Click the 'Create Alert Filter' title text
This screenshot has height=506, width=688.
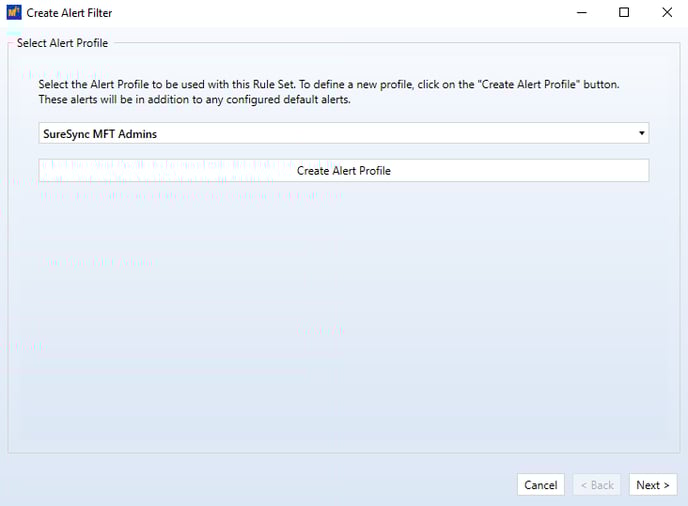point(69,13)
